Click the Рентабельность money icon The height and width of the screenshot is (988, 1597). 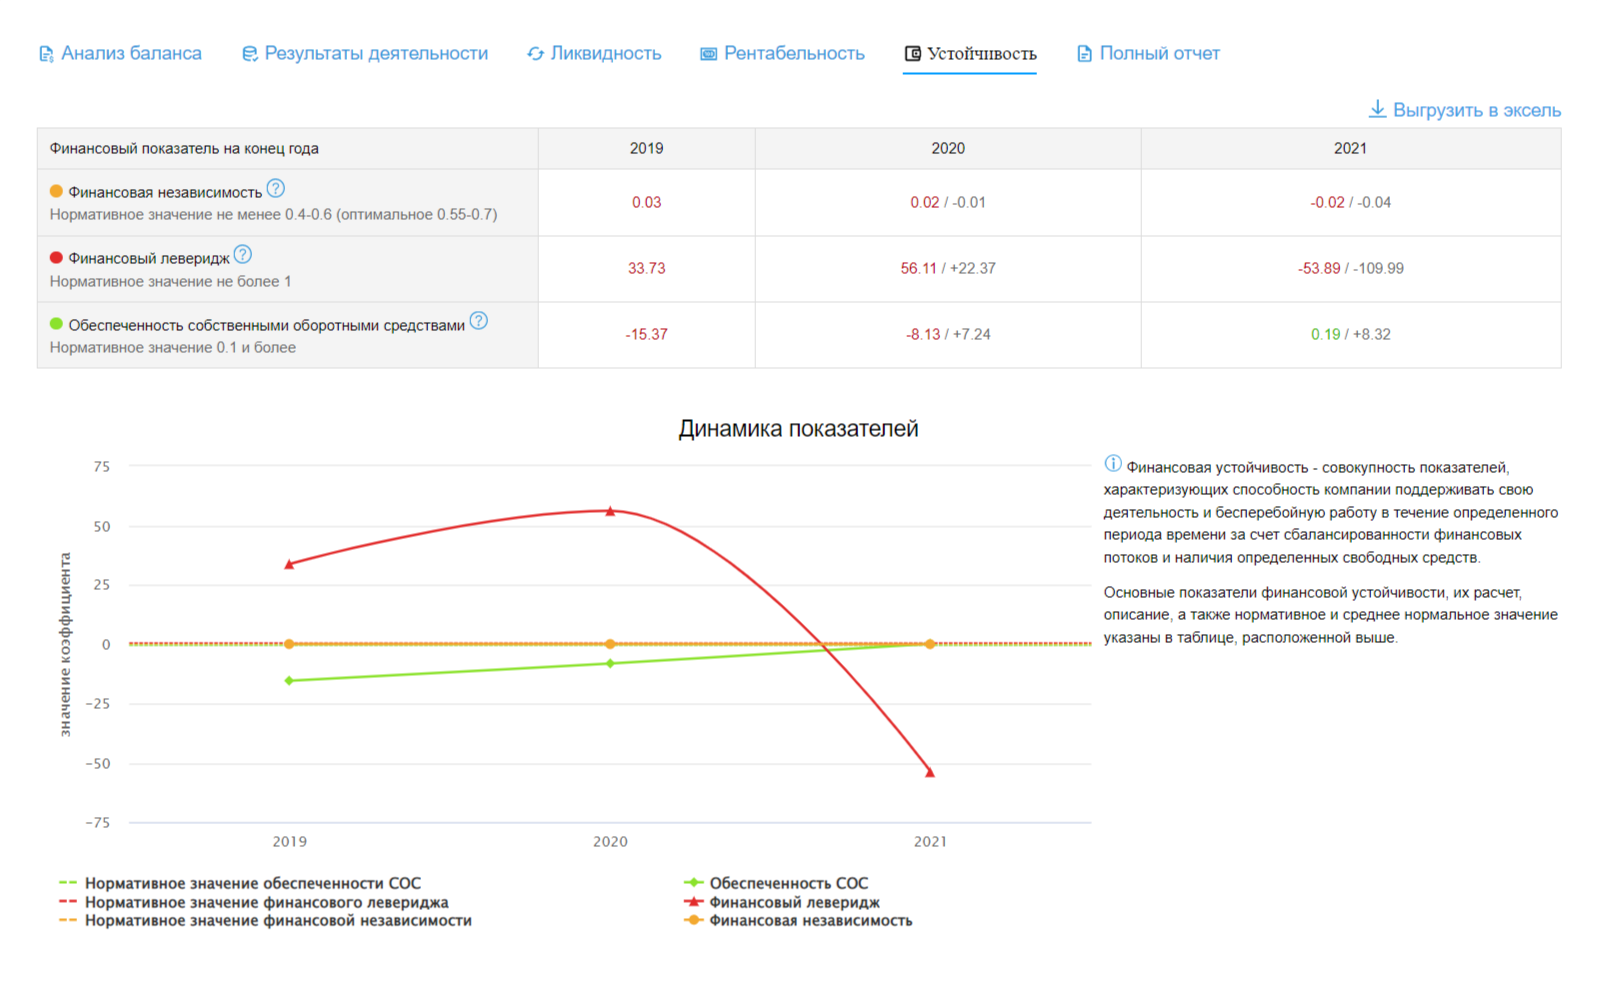[708, 54]
